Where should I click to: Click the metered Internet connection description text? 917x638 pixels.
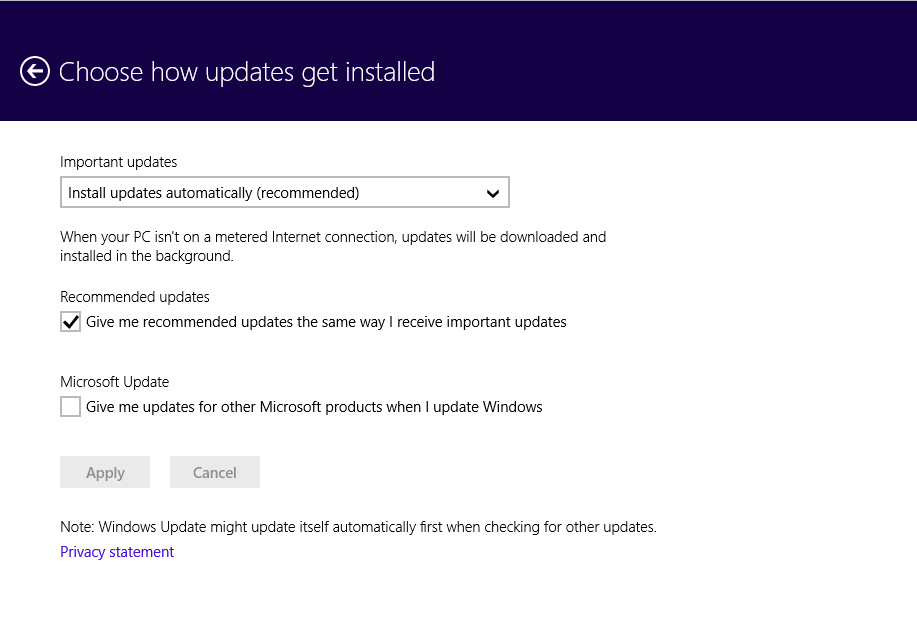[x=333, y=246]
